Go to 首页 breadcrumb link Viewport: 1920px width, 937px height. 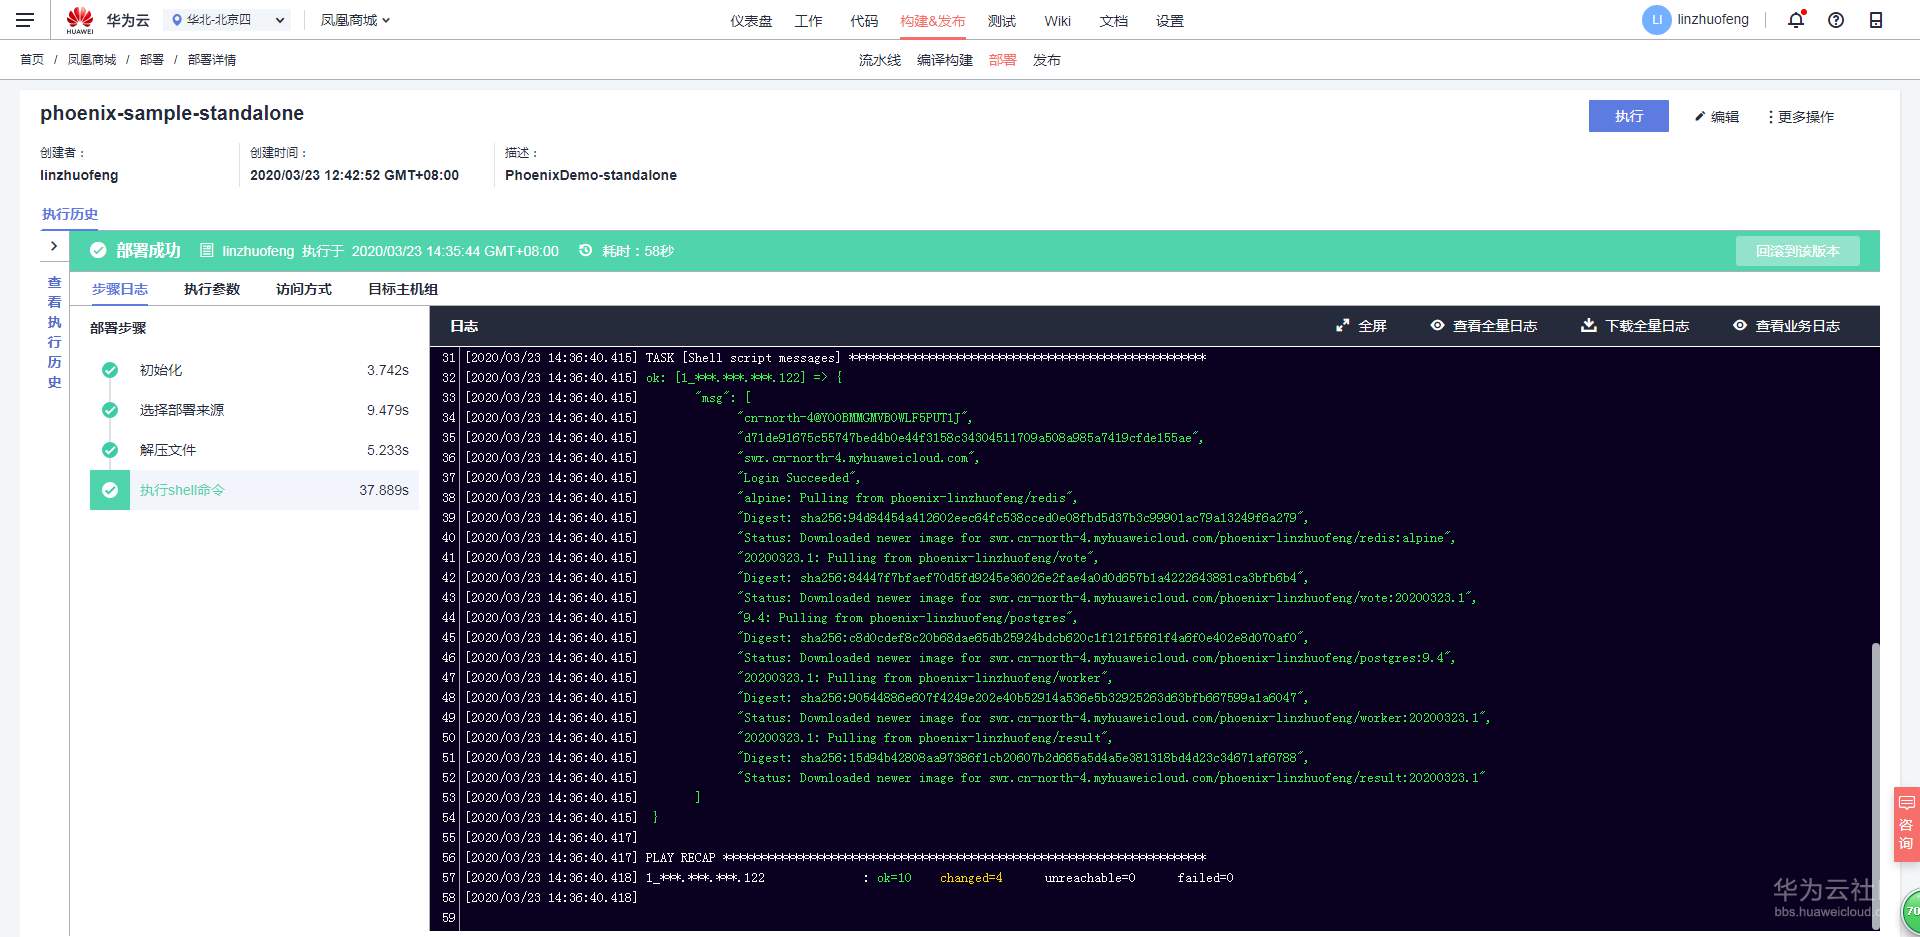[x=32, y=60]
